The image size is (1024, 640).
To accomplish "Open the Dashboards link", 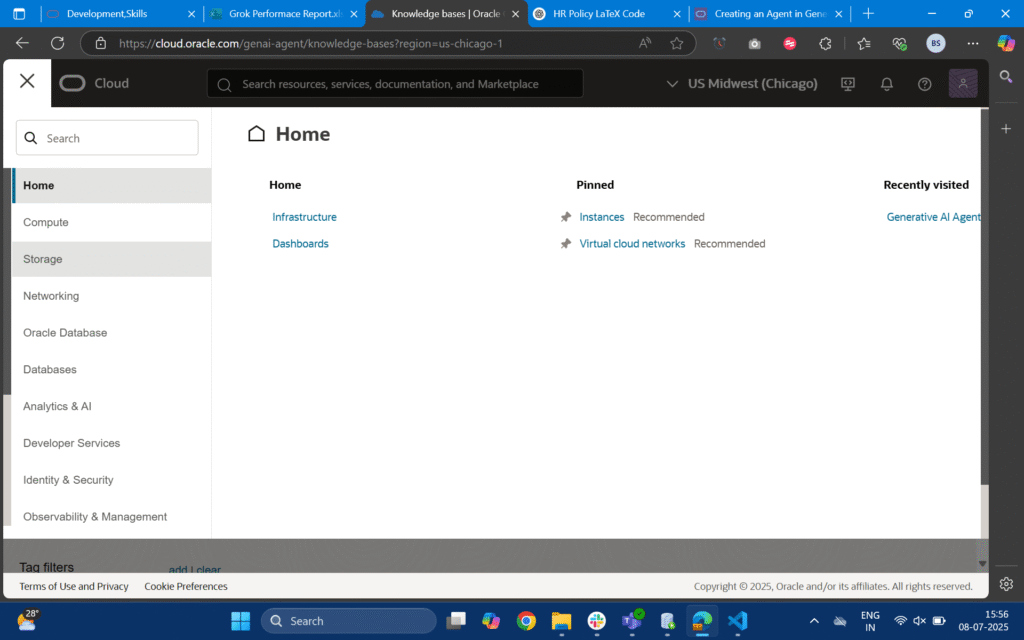I will pos(300,244).
